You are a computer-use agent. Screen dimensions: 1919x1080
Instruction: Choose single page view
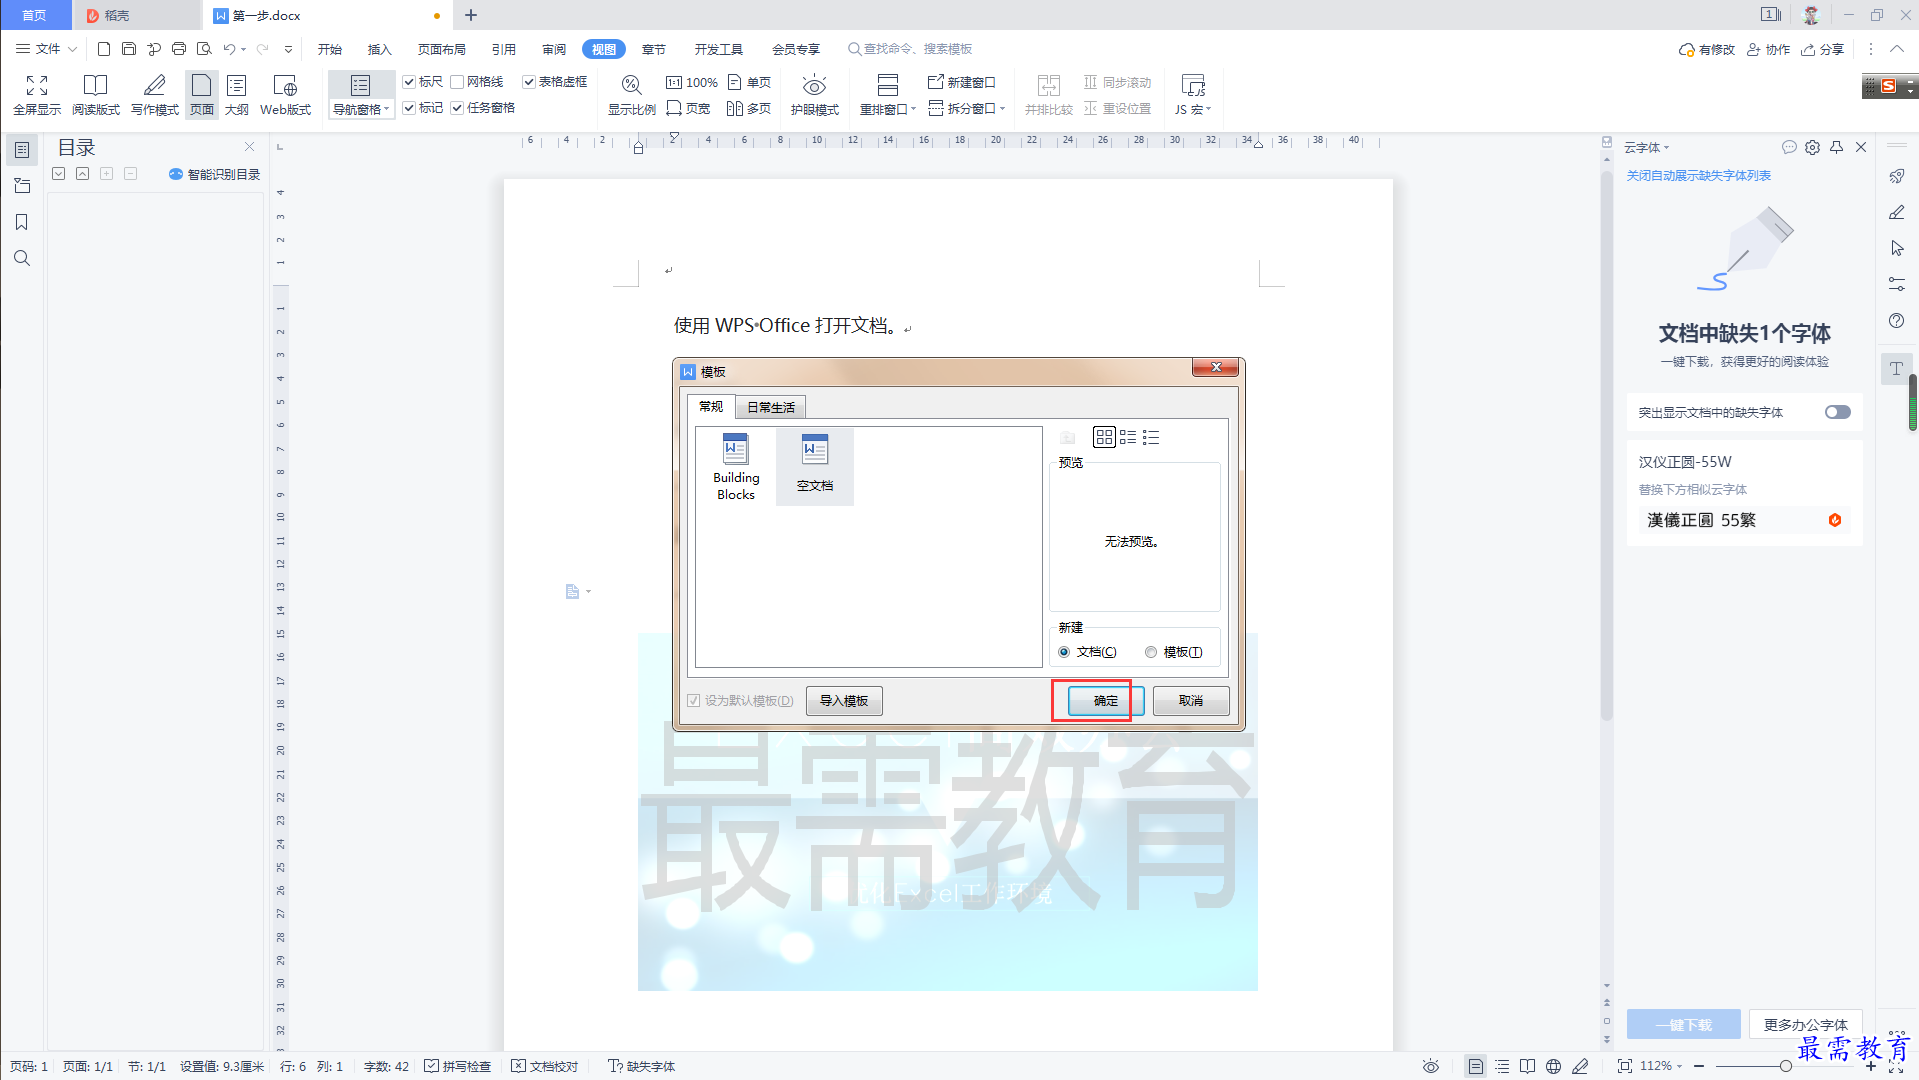coord(750,82)
